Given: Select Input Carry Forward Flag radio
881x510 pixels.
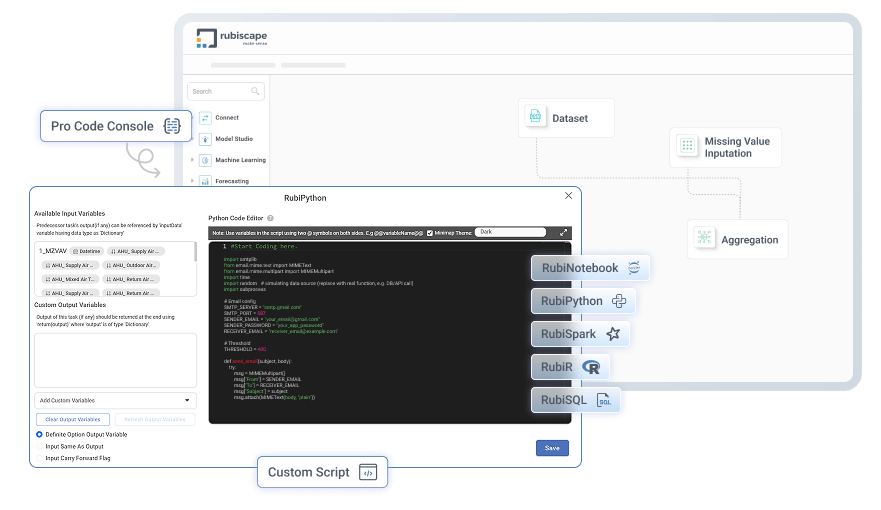Looking at the screenshot, I should 39,458.
